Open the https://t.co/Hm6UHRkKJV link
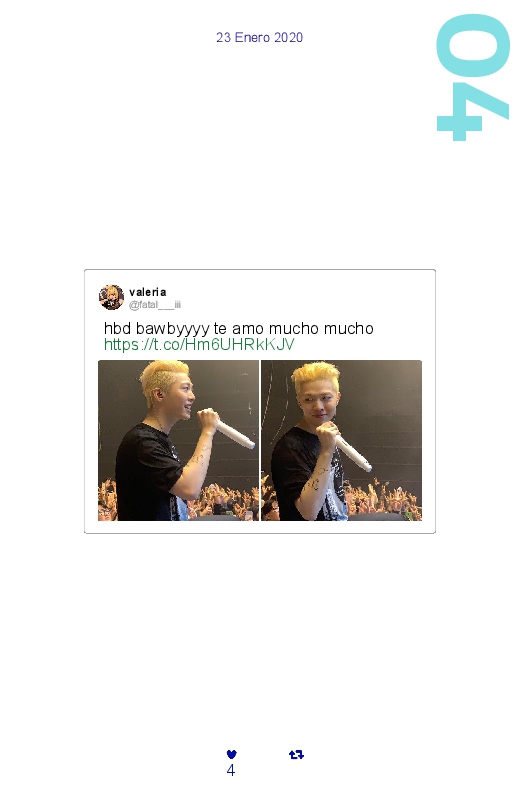 pos(199,345)
